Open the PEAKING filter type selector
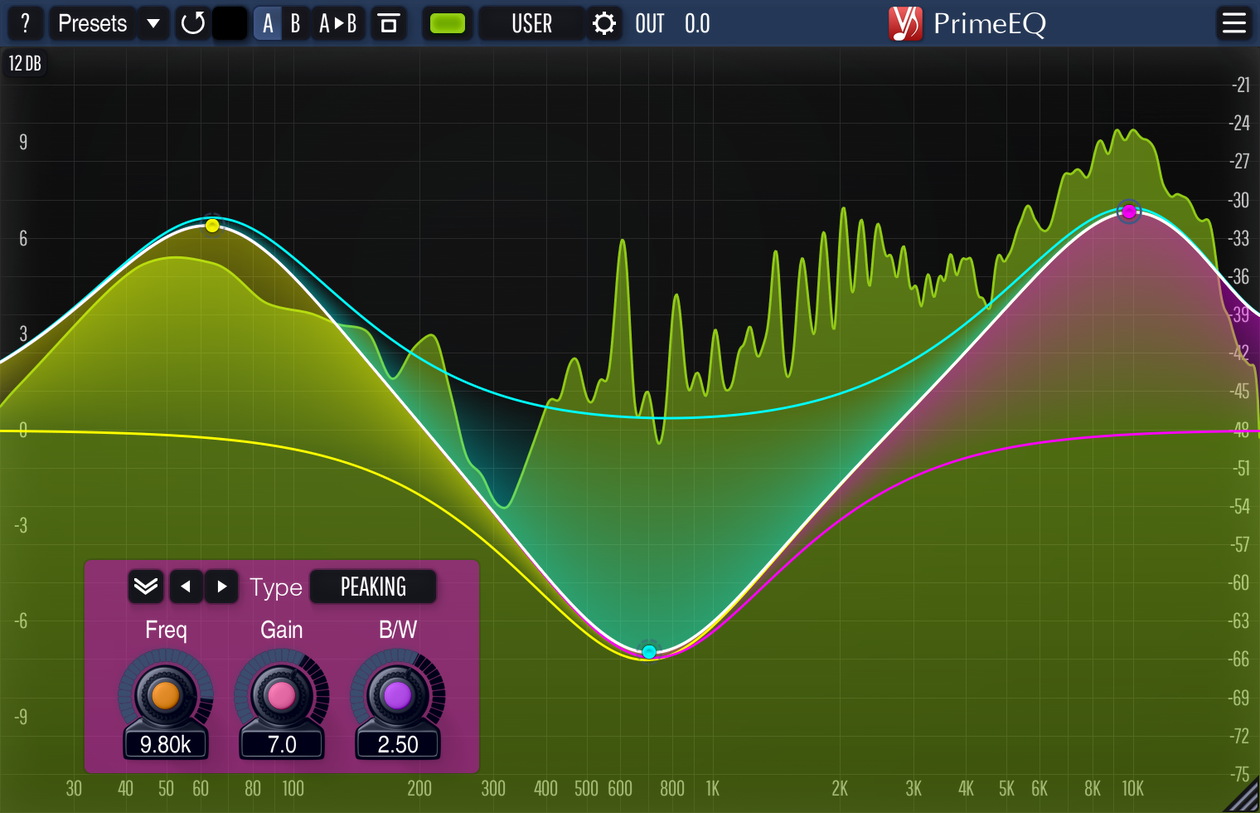 (373, 587)
